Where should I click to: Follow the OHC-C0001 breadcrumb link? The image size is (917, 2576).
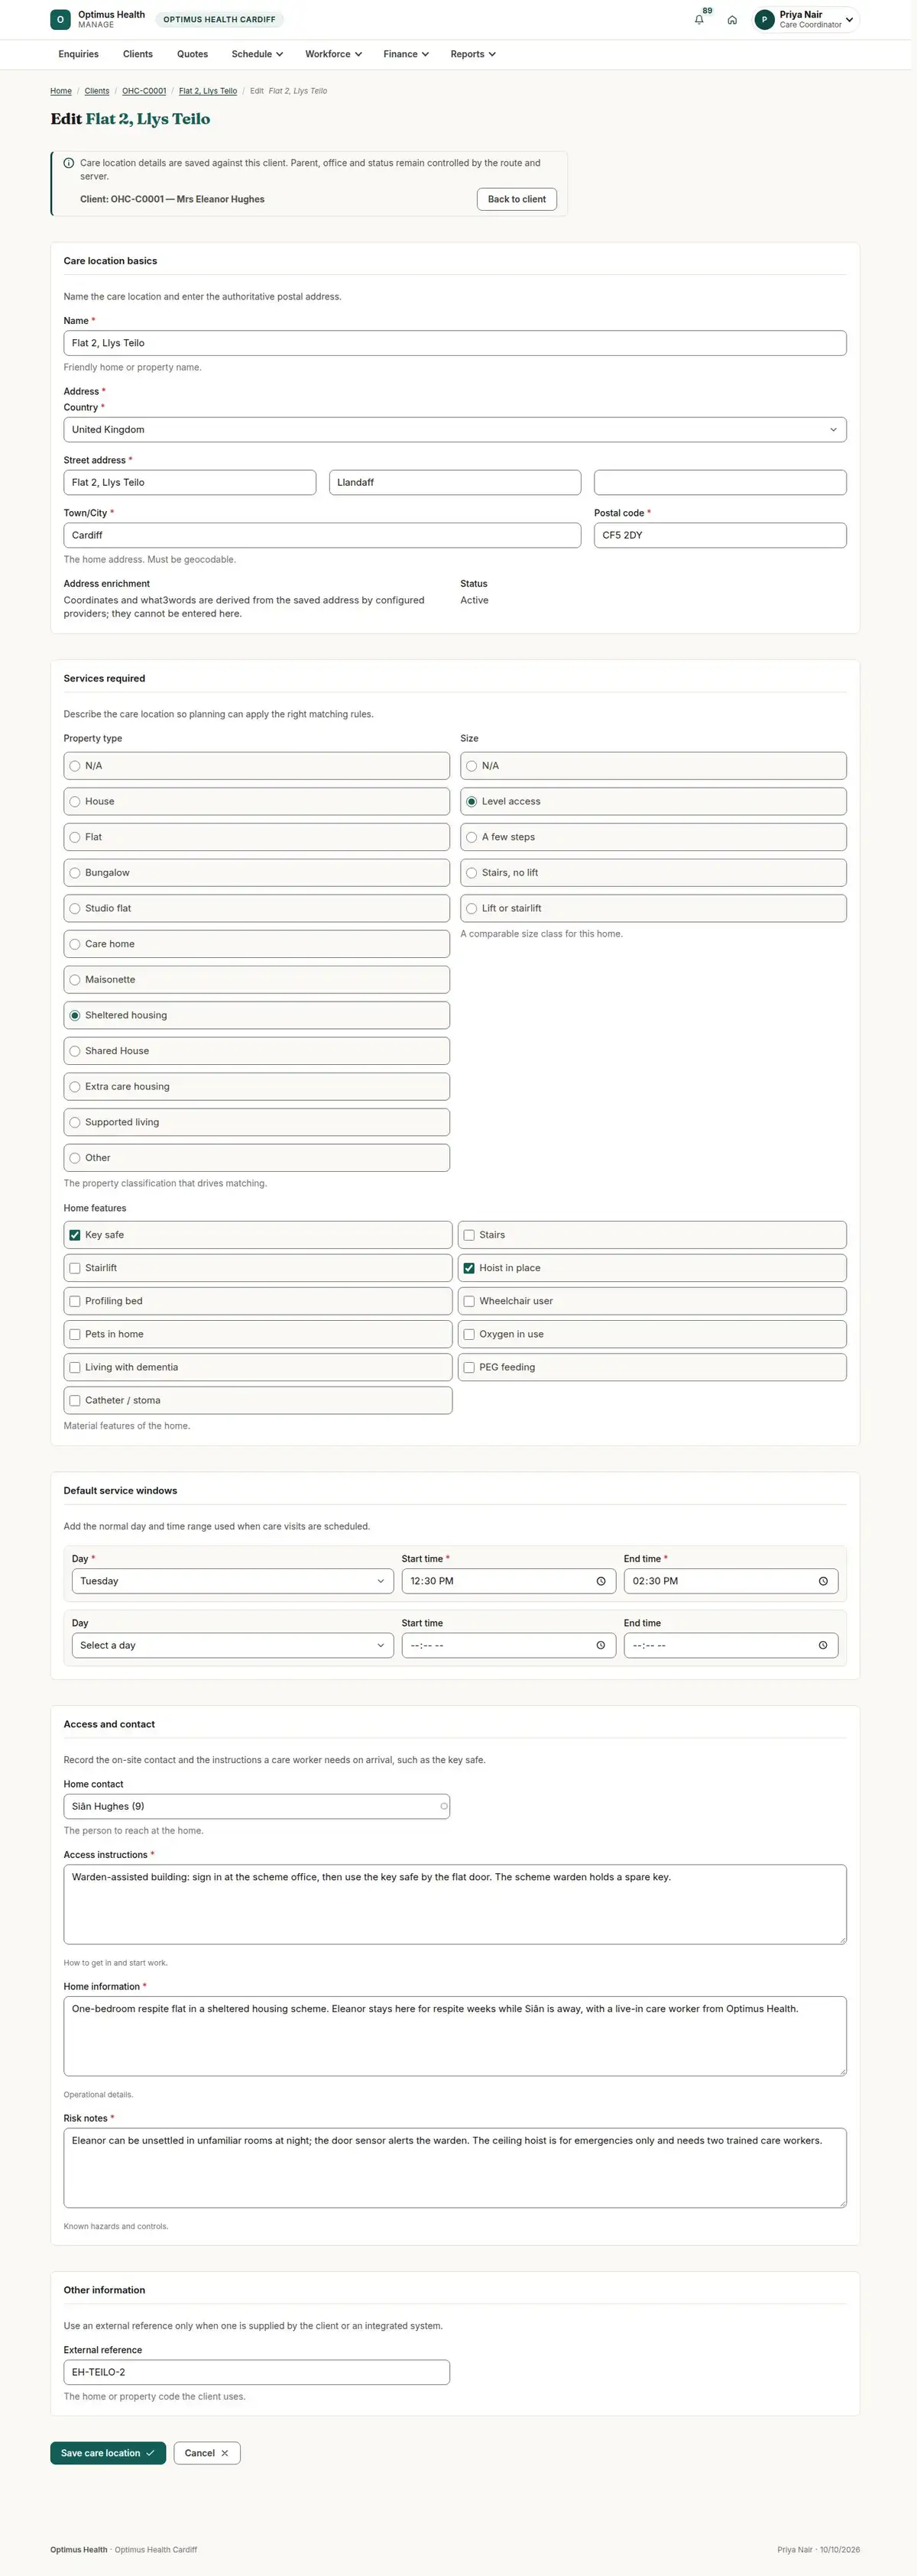point(144,91)
